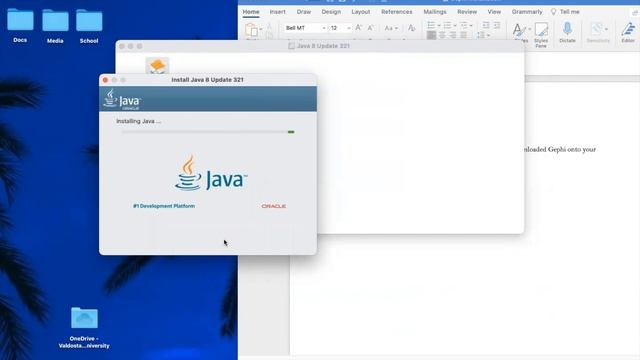Viewport: 640px width, 360px height.
Task: Open the line spacing dropdown in Word
Action: click(483, 36)
